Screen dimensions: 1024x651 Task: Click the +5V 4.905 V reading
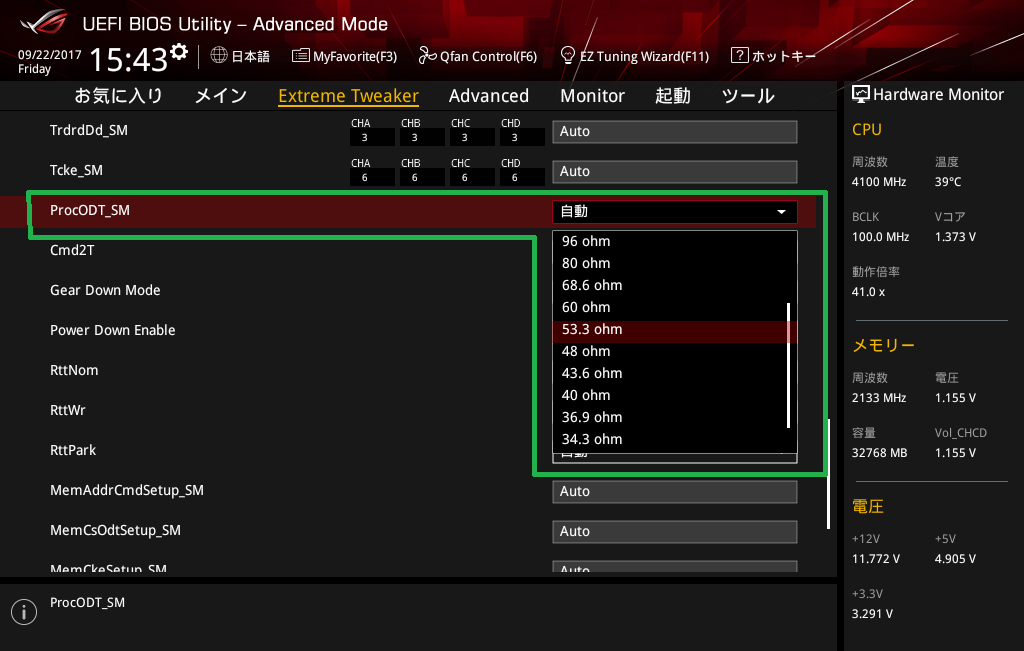coord(955,559)
